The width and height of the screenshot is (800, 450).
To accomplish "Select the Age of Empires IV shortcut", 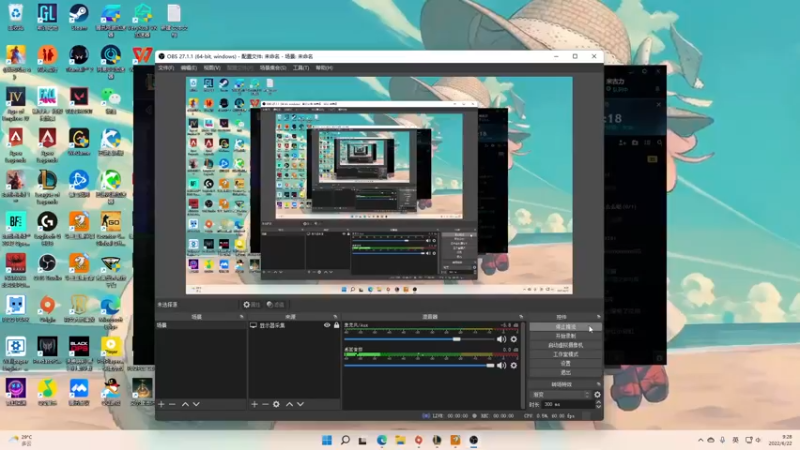I will click(16, 104).
